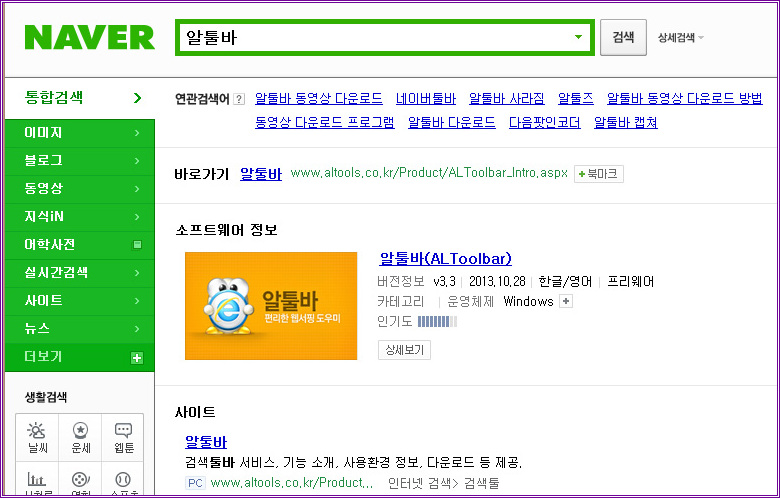The height and width of the screenshot is (498, 780).
Task: Open related search 알툴바 사라짐
Action: (x=506, y=99)
